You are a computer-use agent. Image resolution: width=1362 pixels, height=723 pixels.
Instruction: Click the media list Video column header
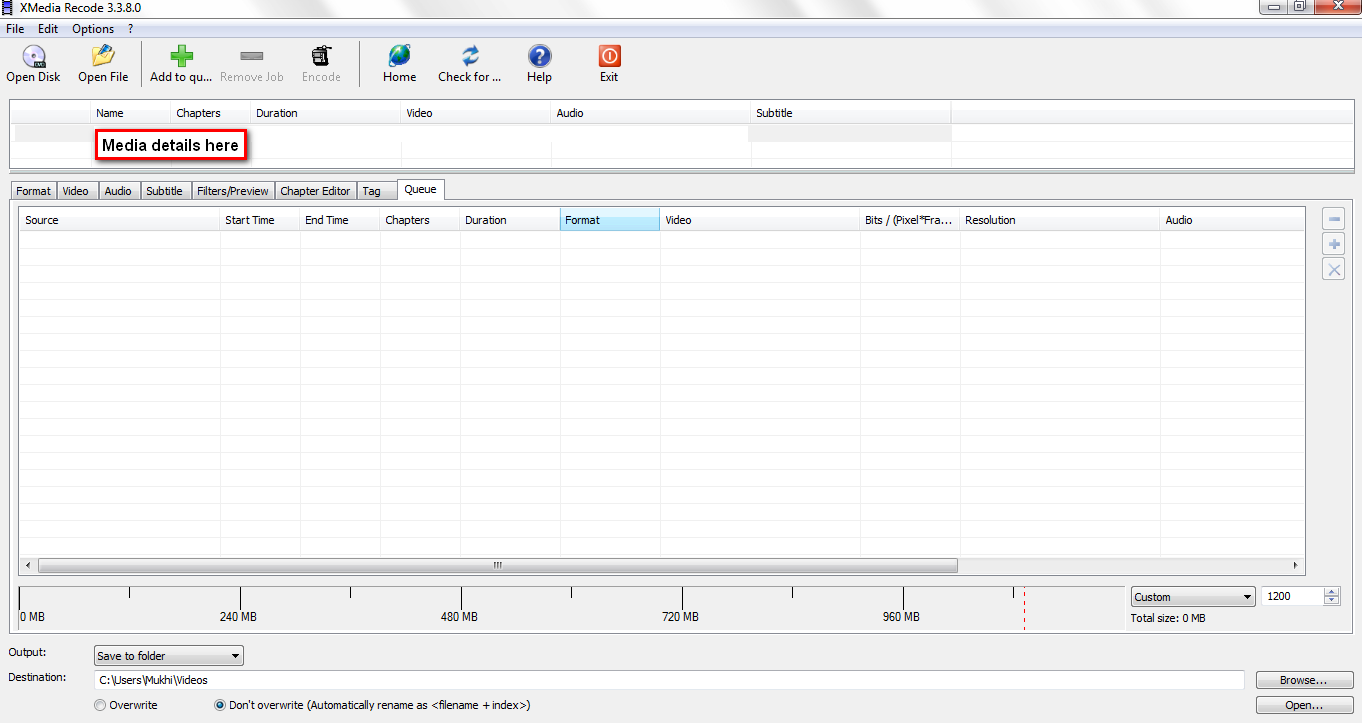point(476,113)
